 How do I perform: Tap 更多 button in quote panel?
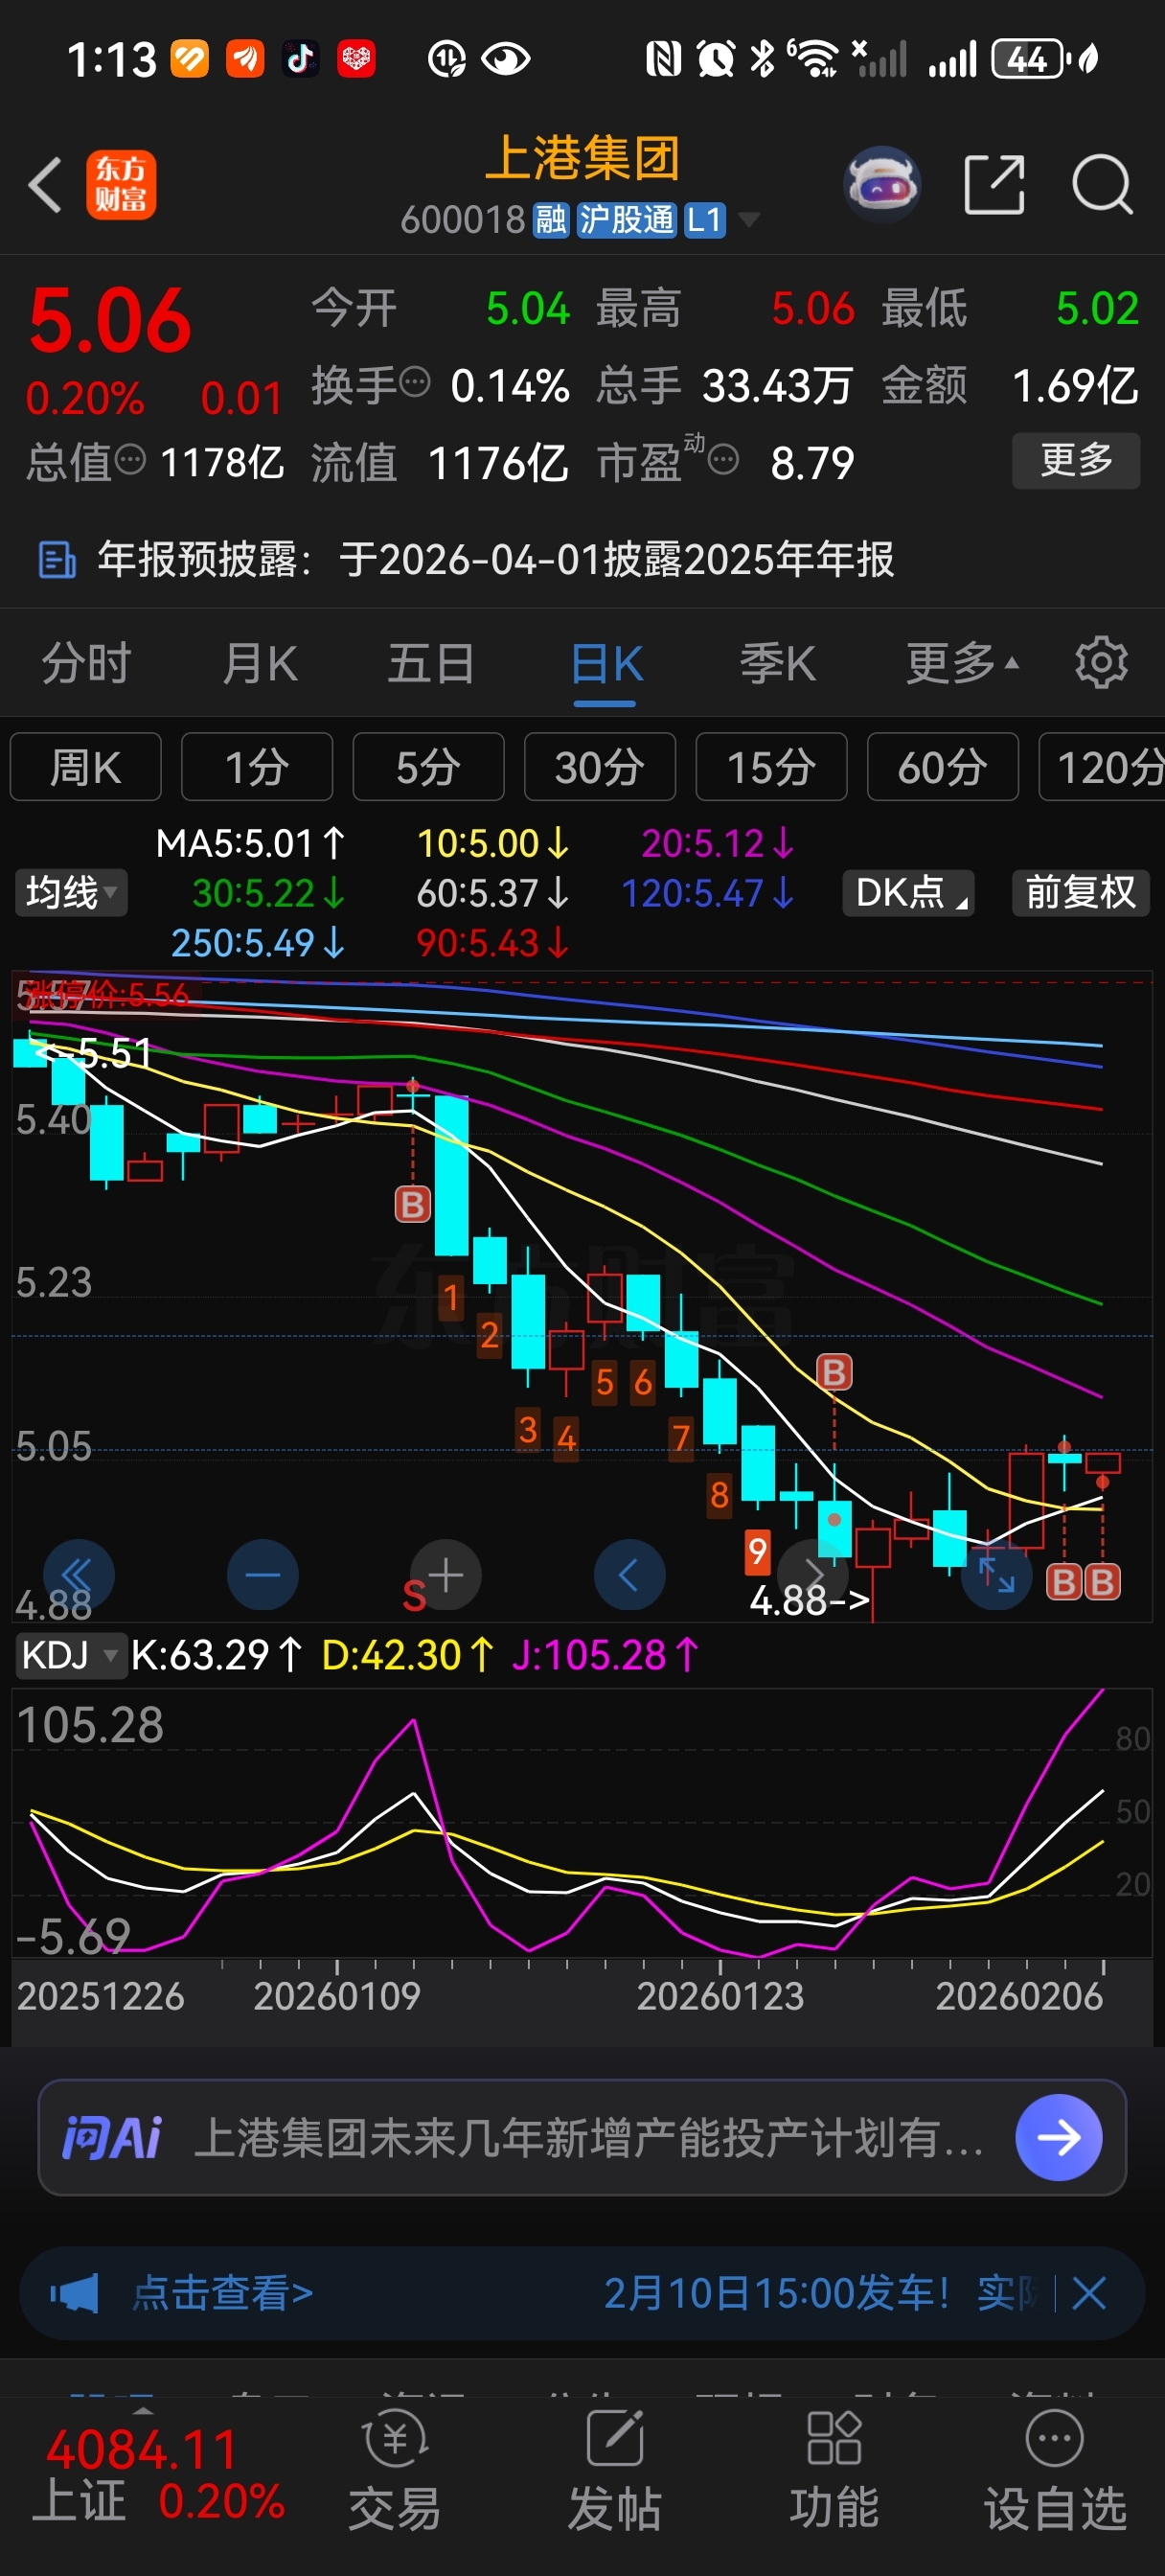[1076, 460]
